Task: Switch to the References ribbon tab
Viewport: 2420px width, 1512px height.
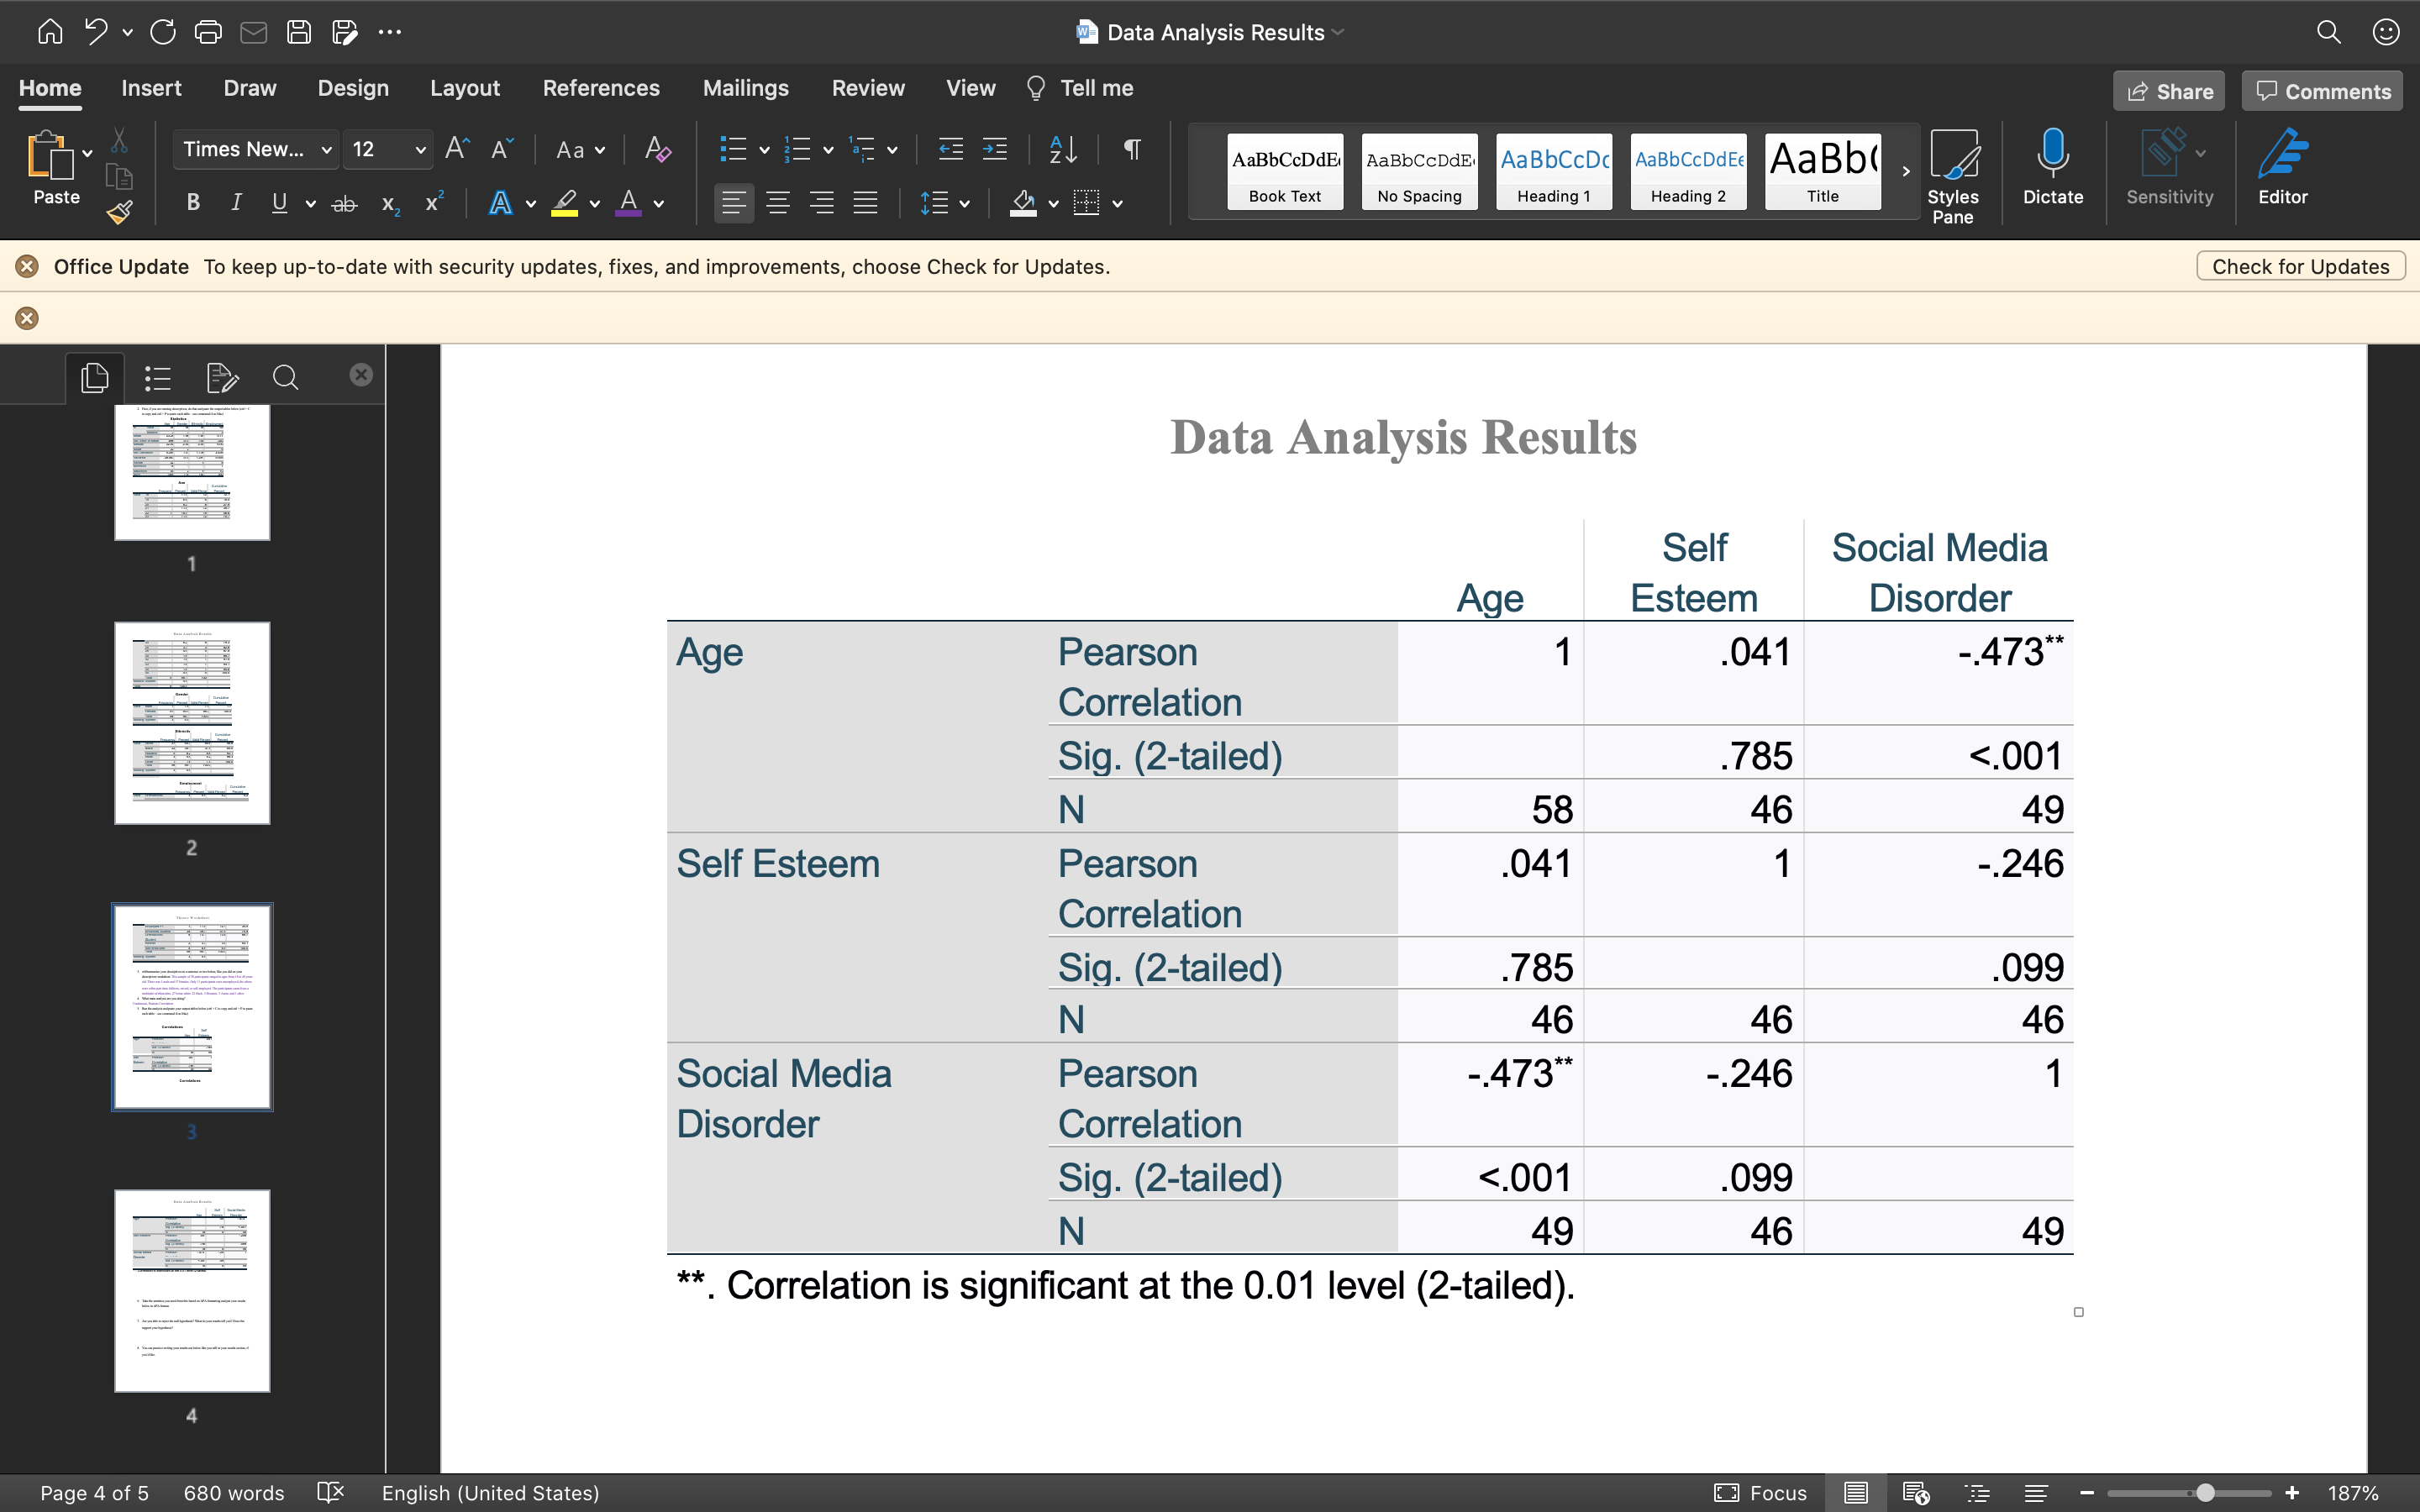Action: click(601, 88)
